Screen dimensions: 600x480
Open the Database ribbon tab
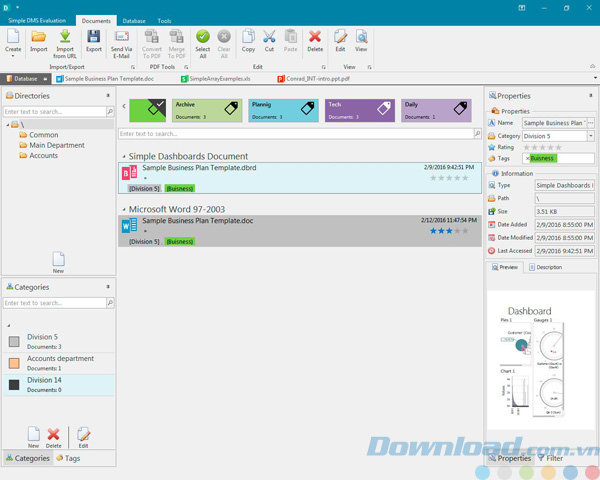(134, 21)
